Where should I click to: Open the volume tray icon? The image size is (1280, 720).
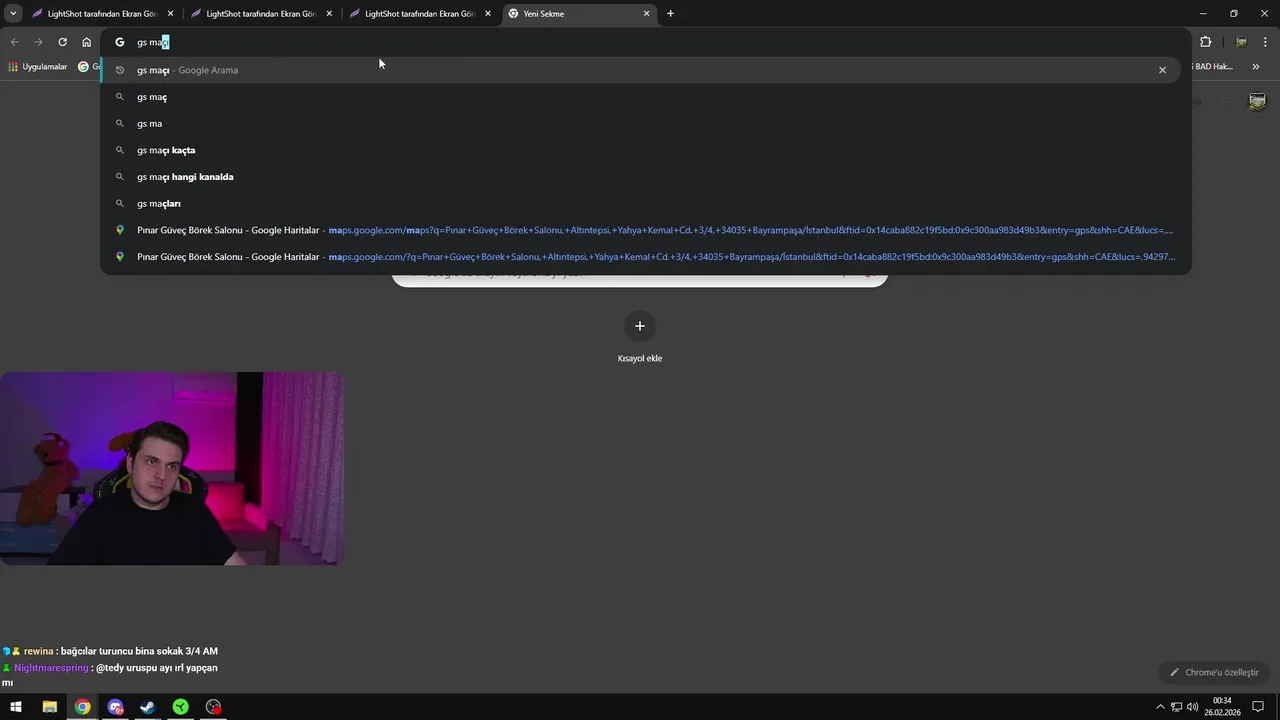(1192, 707)
